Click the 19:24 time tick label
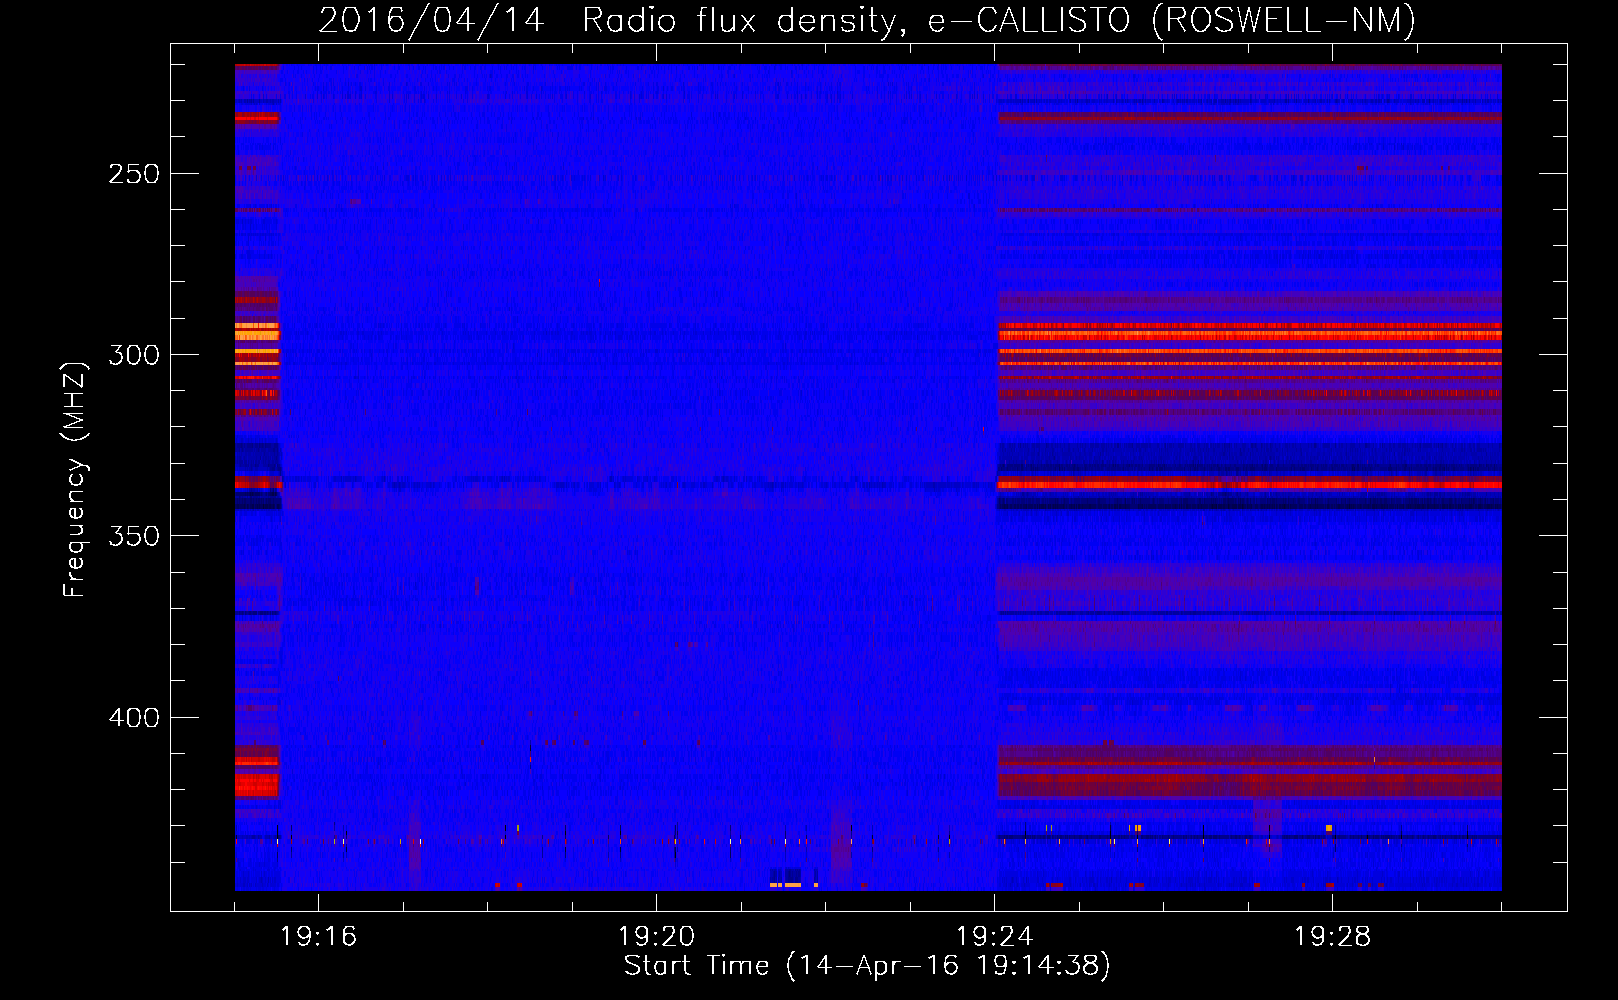 click(x=994, y=937)
